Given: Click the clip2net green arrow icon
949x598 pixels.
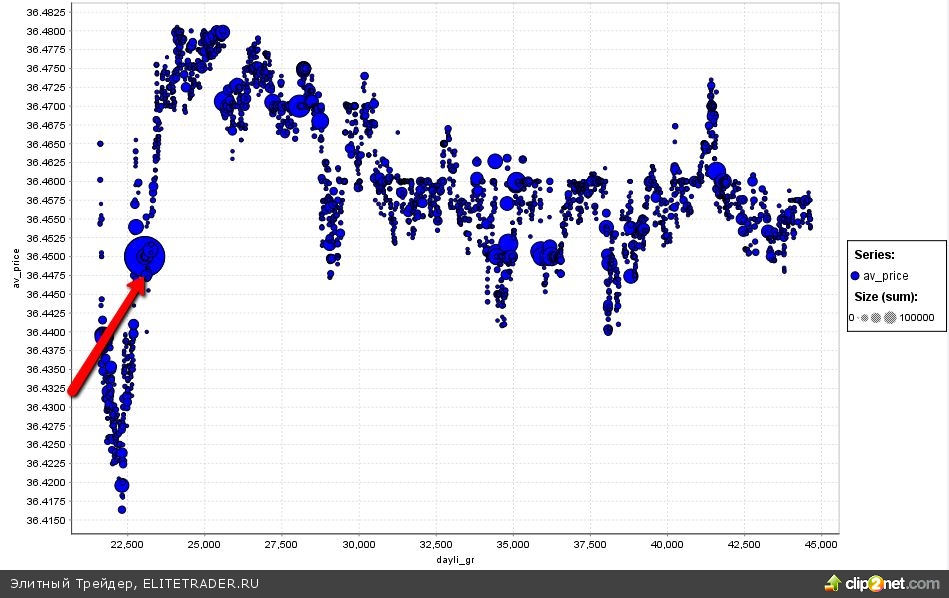Looking at the screenshot, I should (832, 582).
